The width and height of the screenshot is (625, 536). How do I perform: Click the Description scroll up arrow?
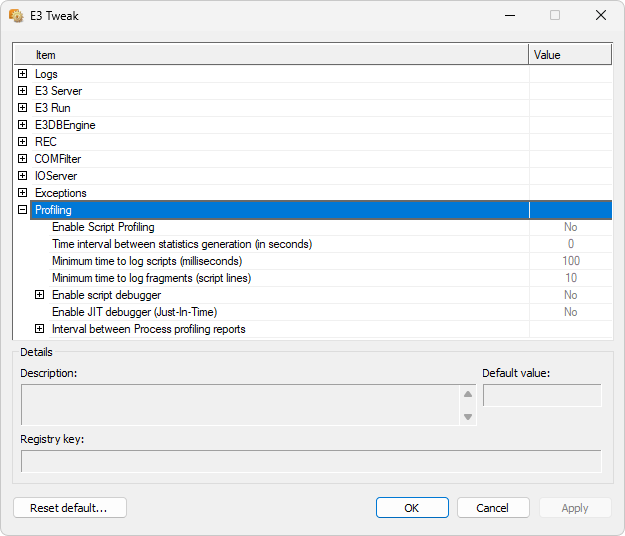[x=468, y=394]
